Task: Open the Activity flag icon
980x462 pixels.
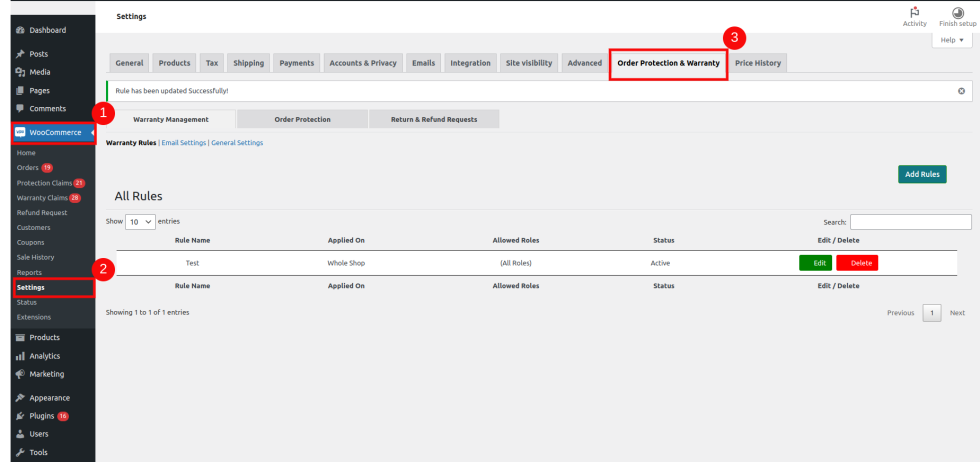Action: pos(914,13)
